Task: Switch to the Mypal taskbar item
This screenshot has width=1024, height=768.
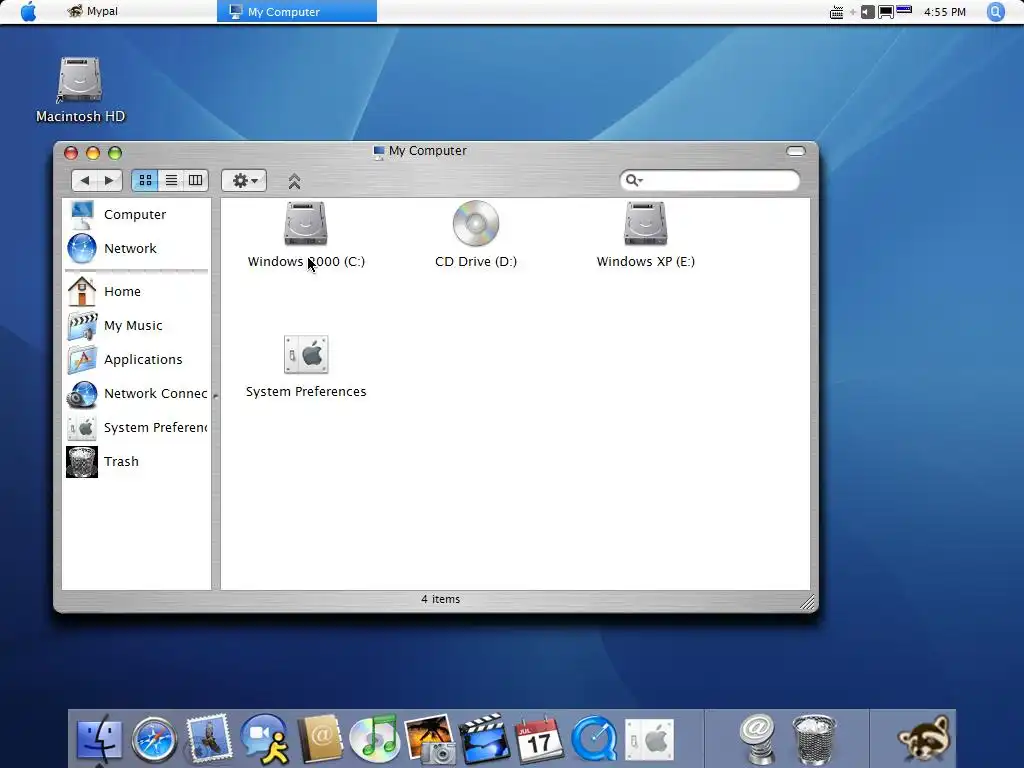Action: (93, 11)
